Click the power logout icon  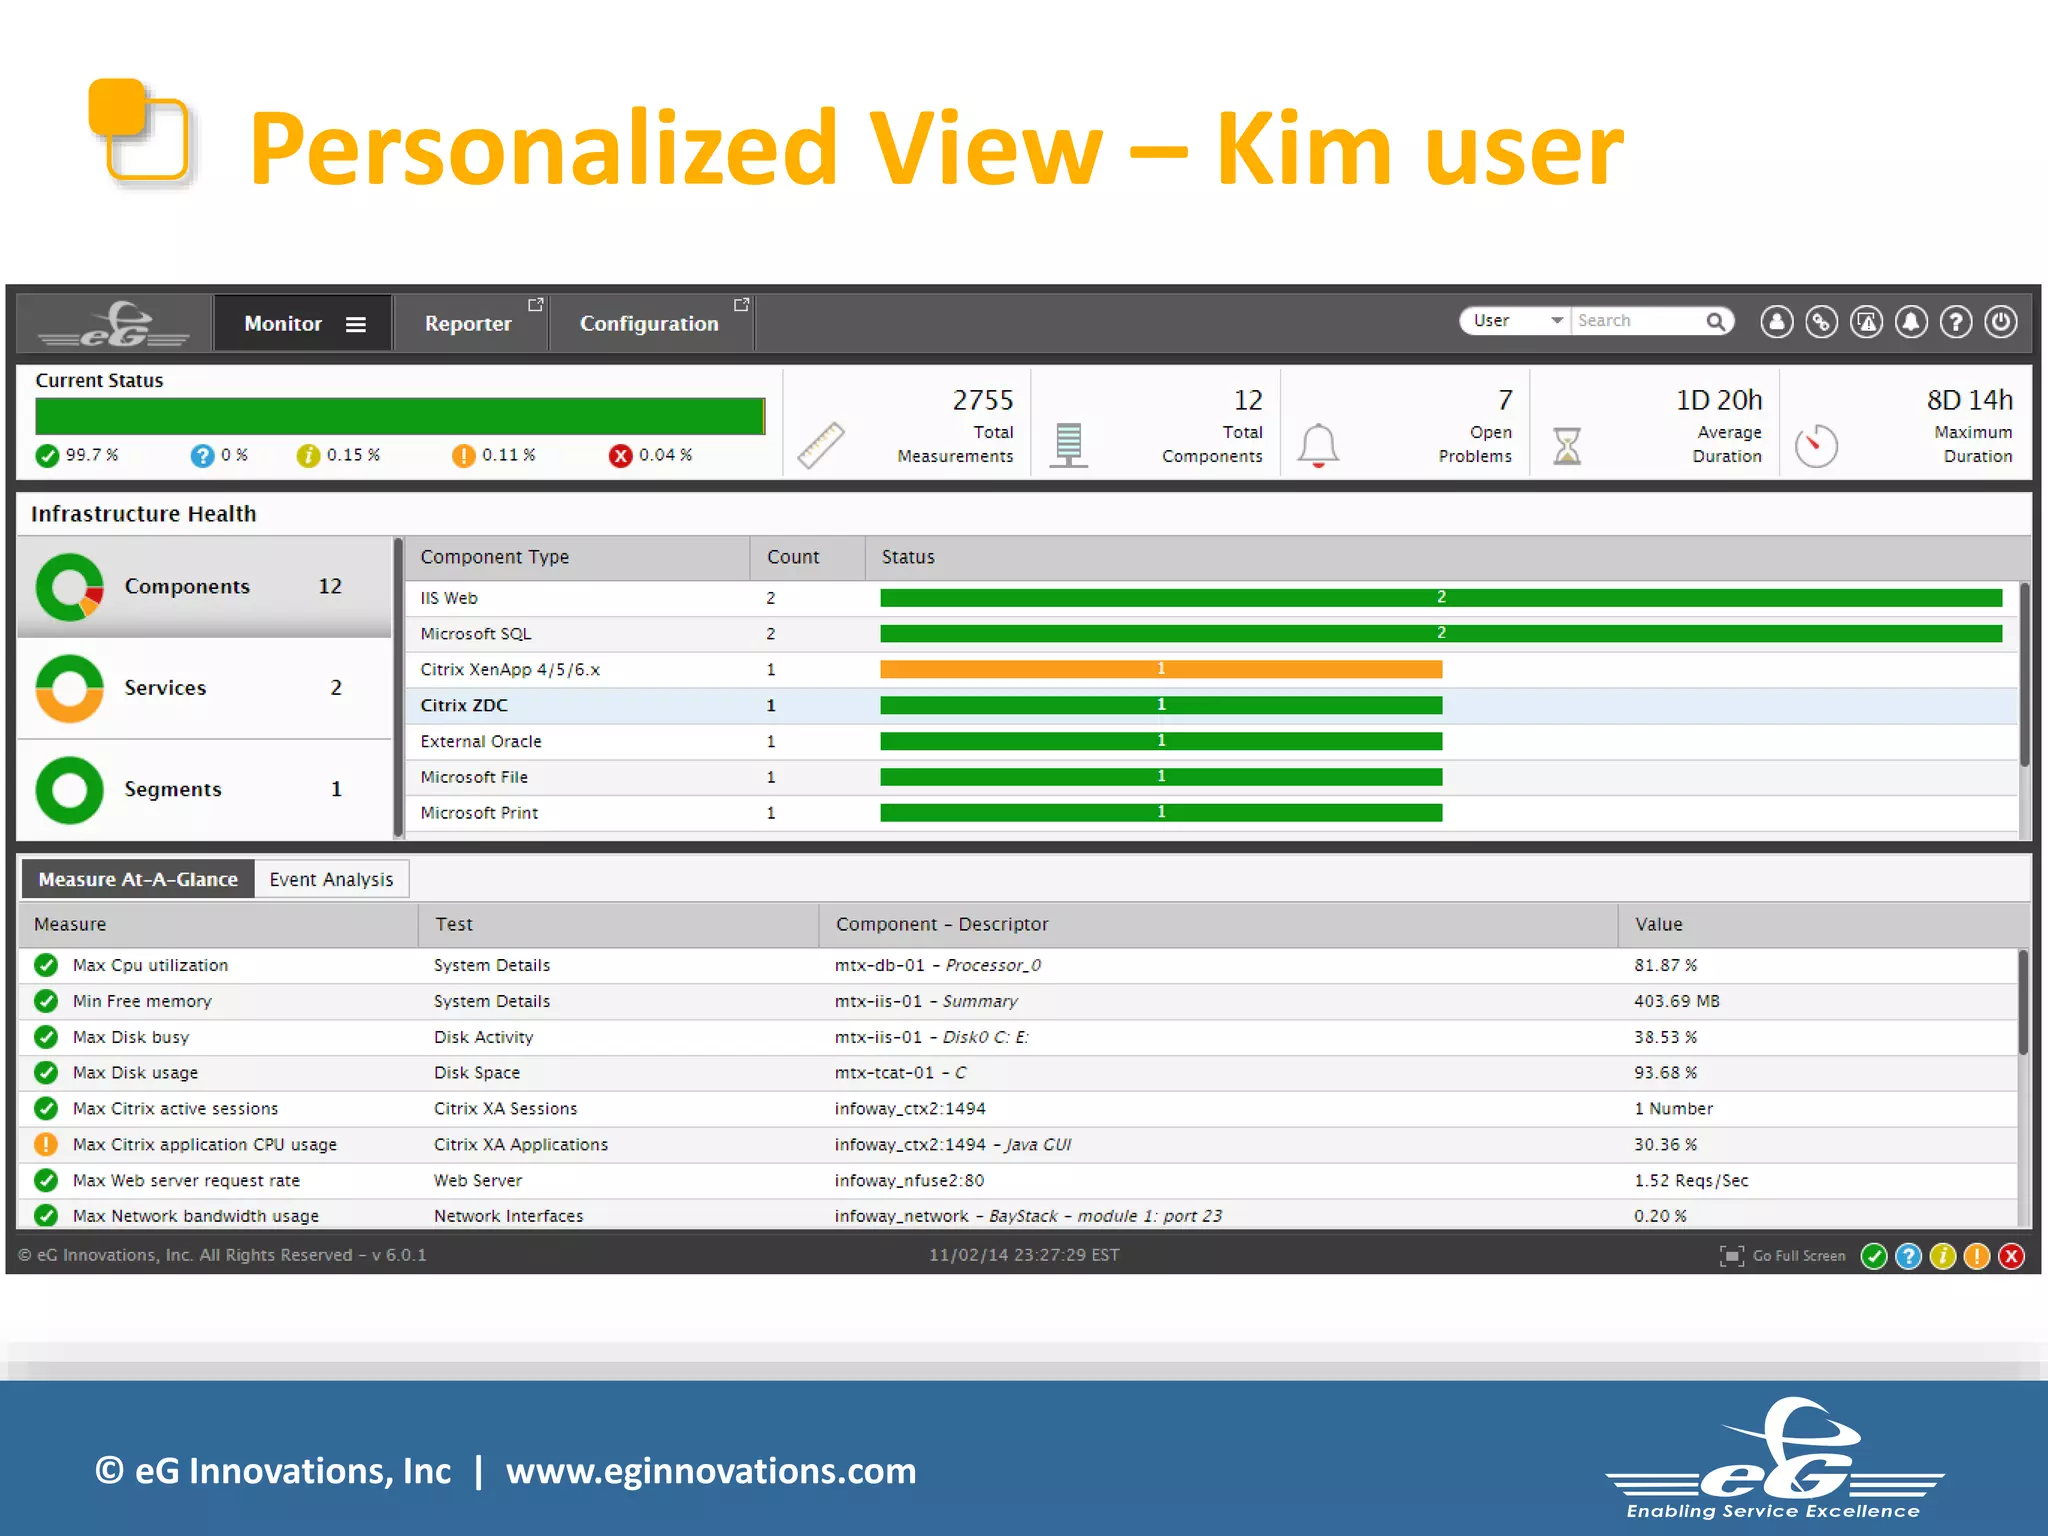click(2001, 322)
